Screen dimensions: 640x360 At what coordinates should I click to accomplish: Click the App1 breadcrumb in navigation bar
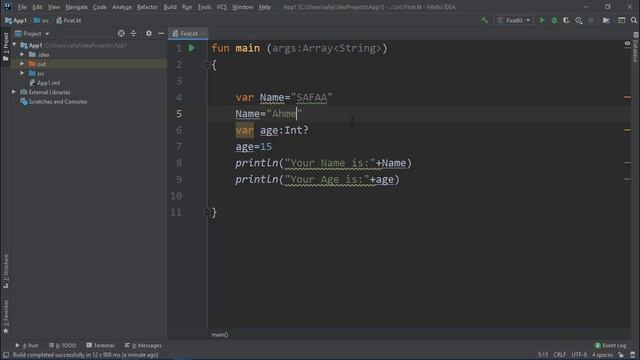click(x=16, y=20)
